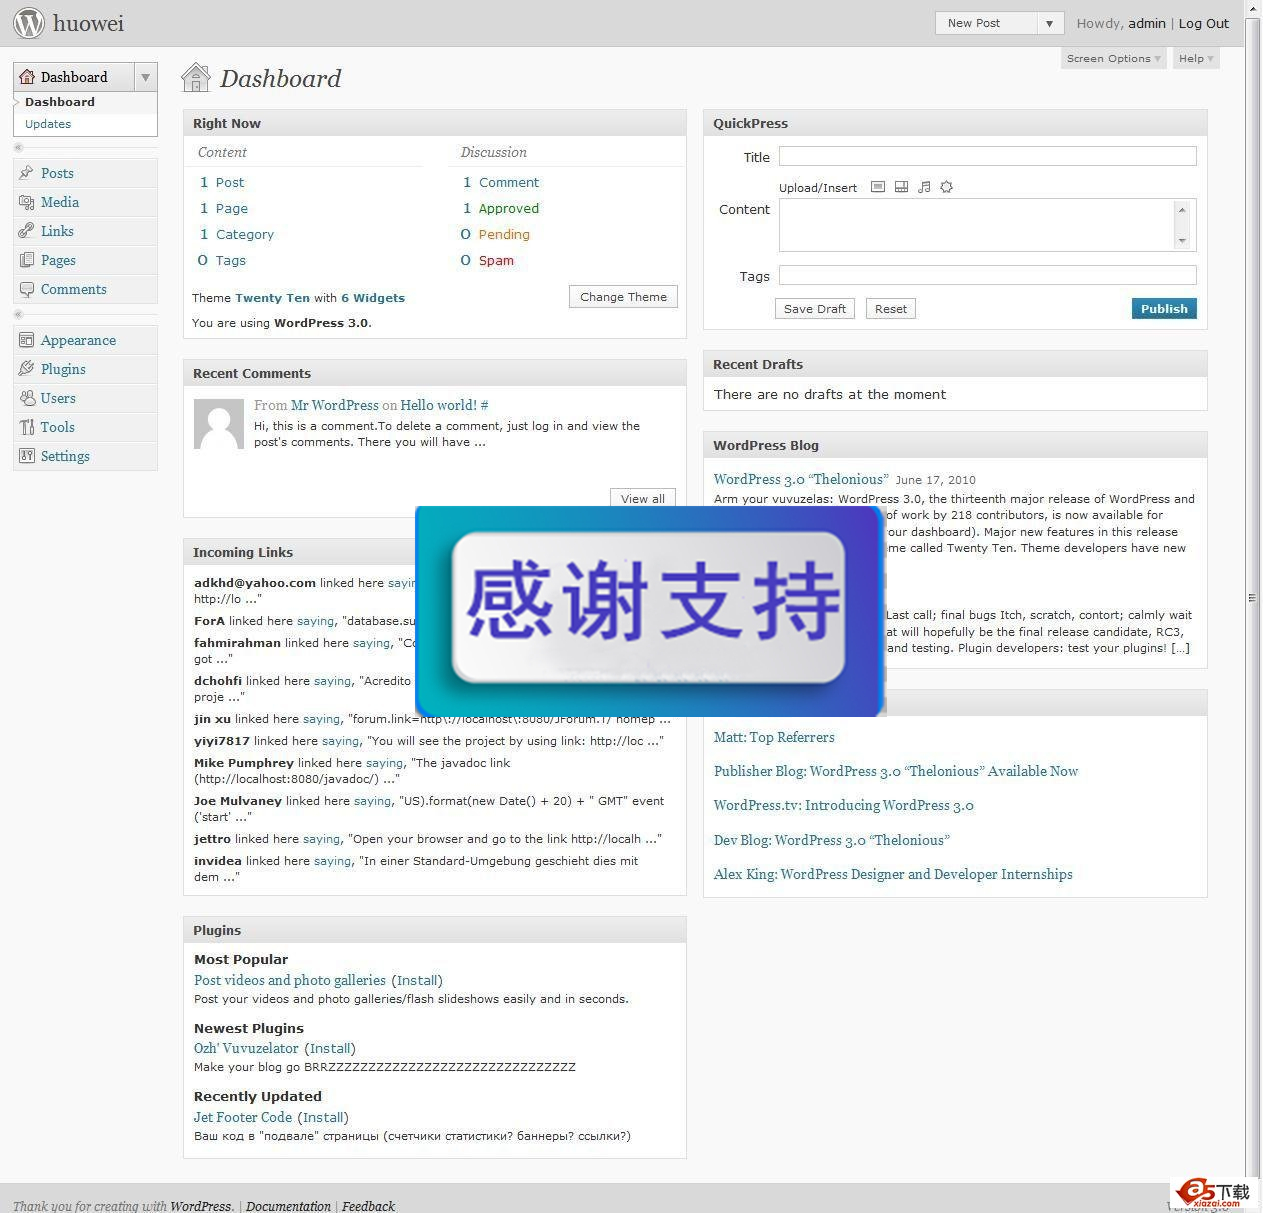Collapse sidebar using arrow above Appearance
This screenshot has width=1263, height=1213.
pos(18,315)
